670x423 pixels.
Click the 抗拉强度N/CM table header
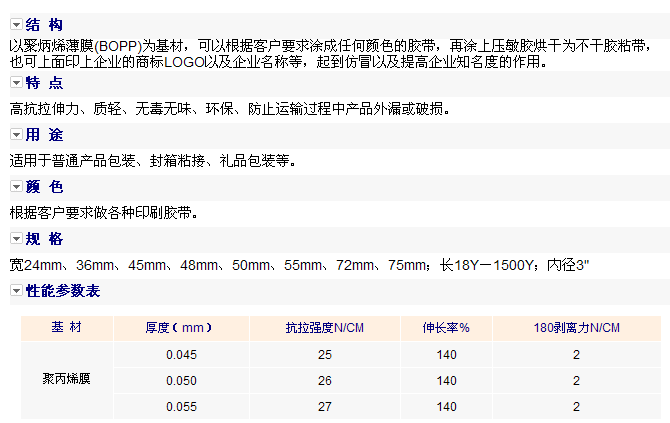pyautogui.click(x=324, y=328)
